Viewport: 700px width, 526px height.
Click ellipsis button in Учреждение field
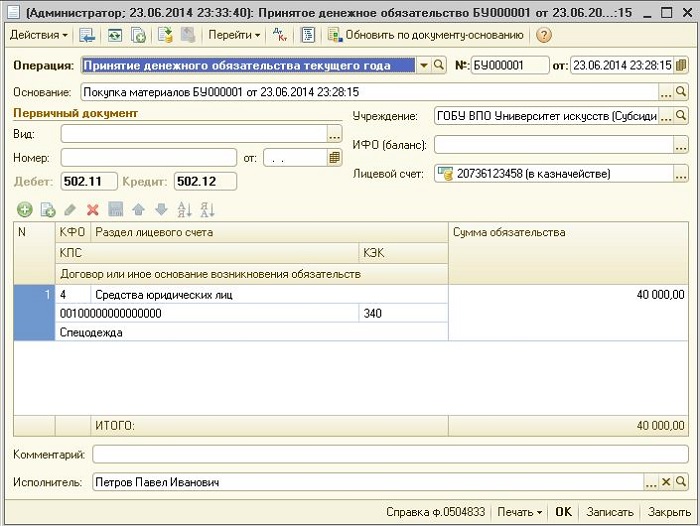coord(666,116)
